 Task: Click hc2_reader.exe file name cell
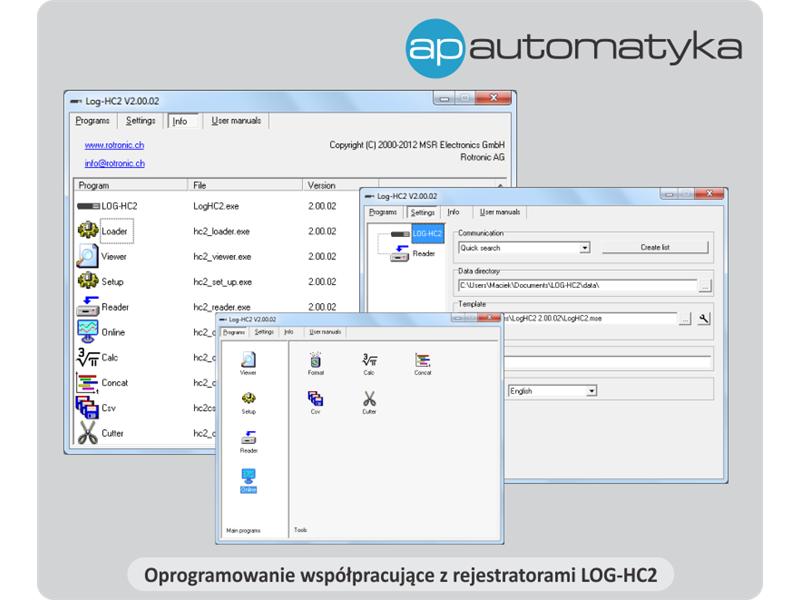coord(221,307)
